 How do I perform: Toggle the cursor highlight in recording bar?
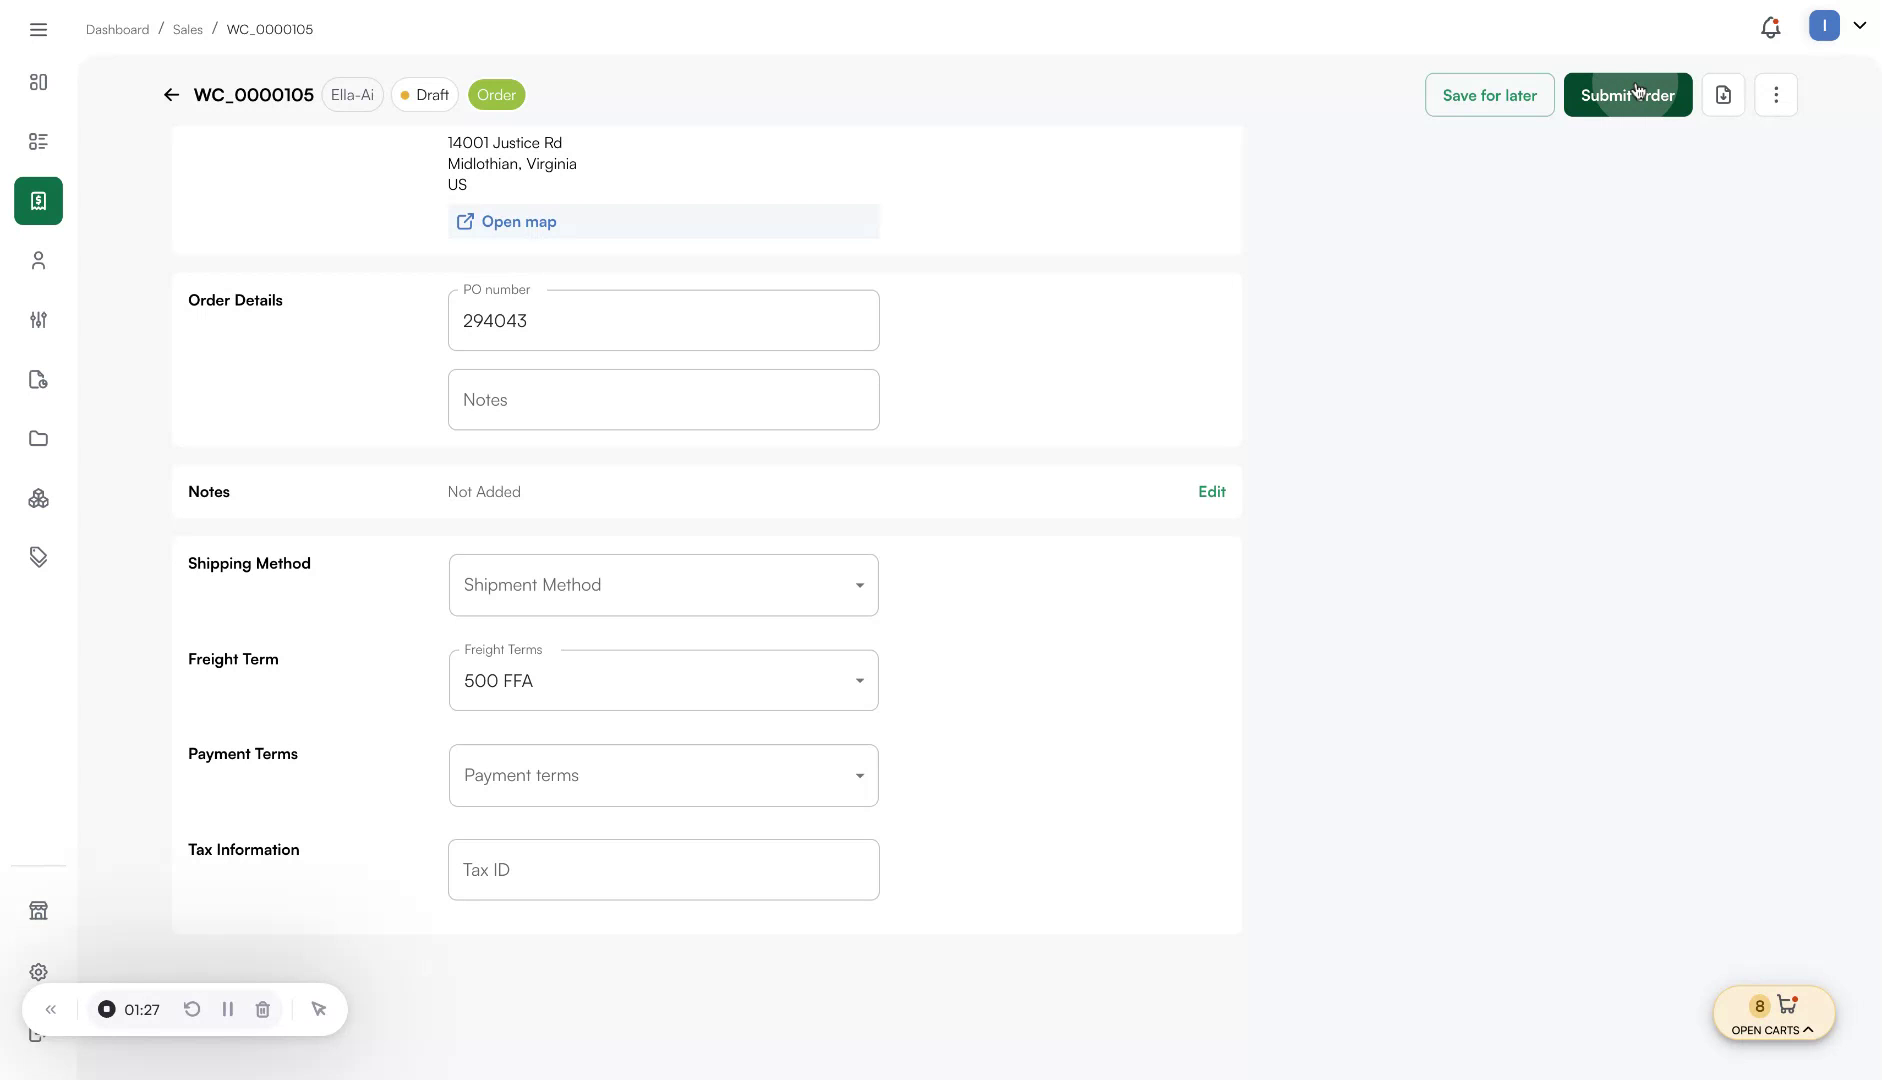(x=319, y=1009)
